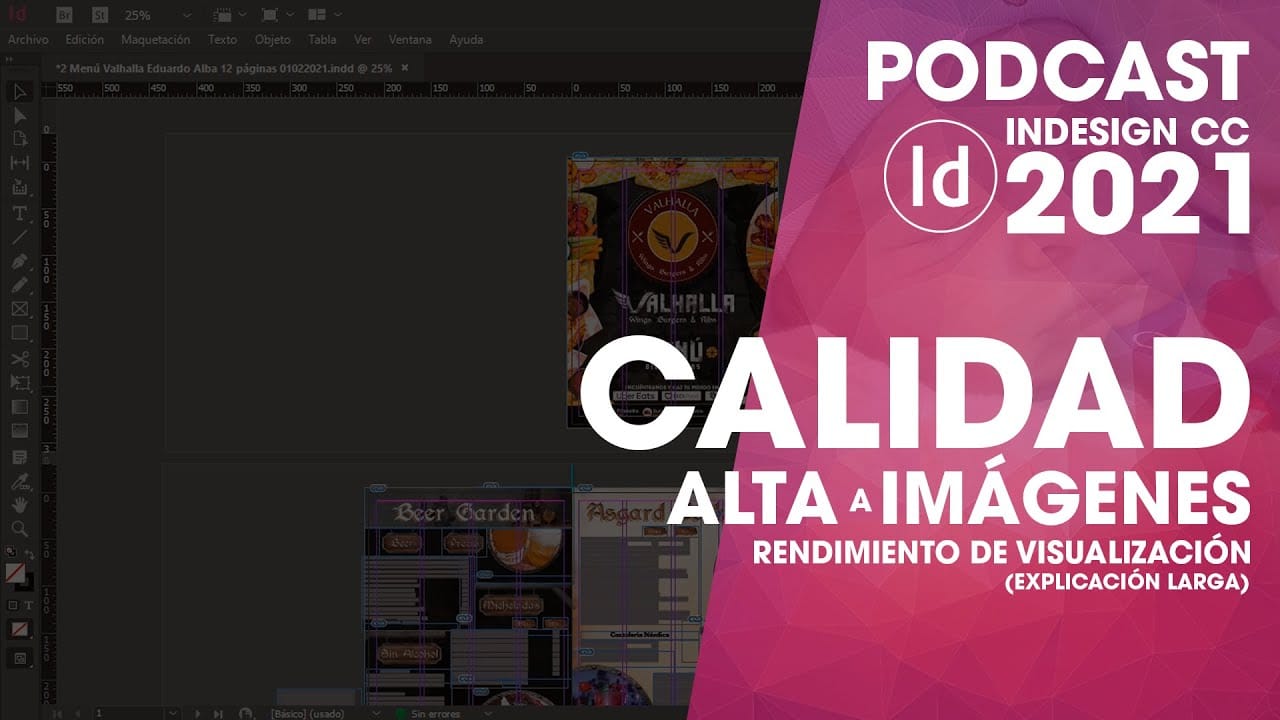Activate the Pen tool

coord(19,261)
